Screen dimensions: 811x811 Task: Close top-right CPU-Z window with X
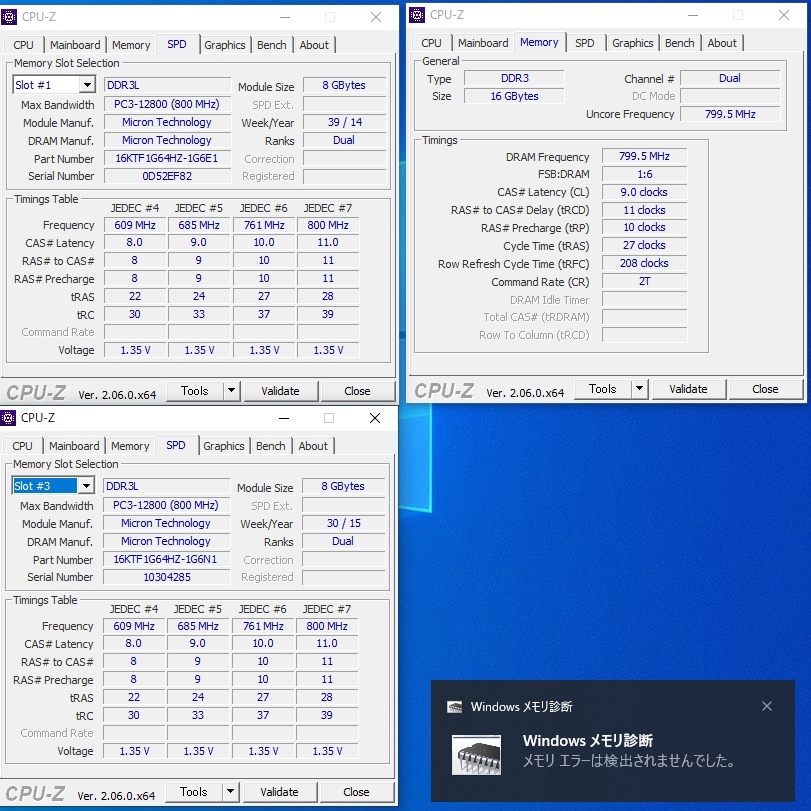(784, 16)
